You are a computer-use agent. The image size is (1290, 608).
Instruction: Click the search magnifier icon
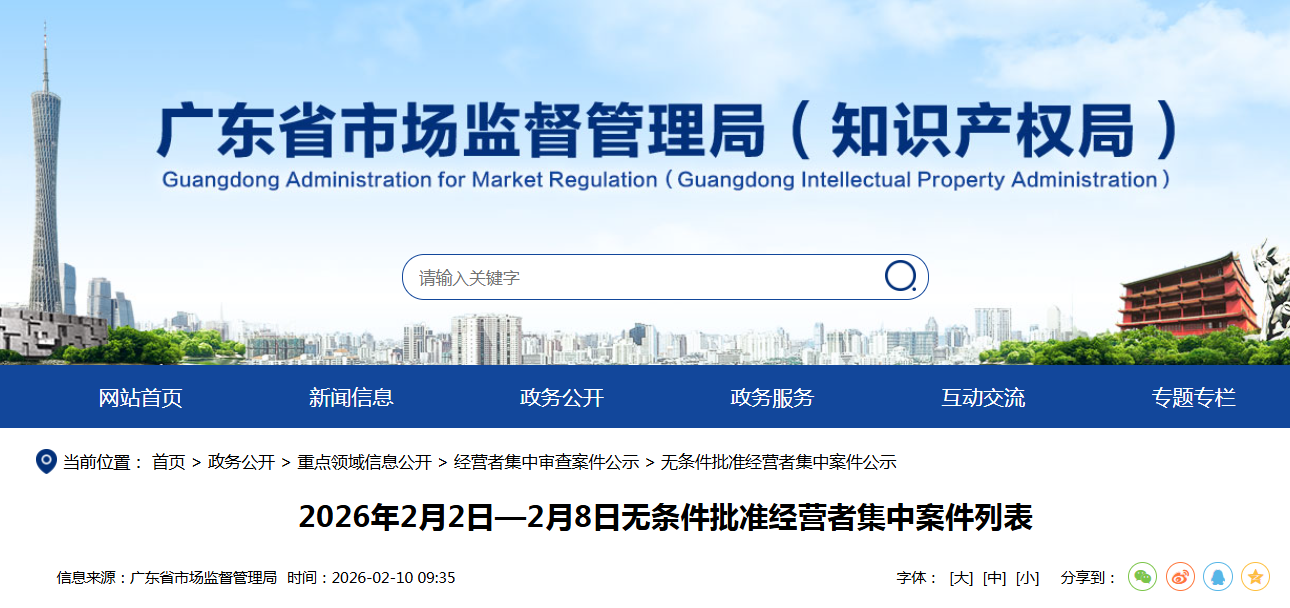pos(900,277)
